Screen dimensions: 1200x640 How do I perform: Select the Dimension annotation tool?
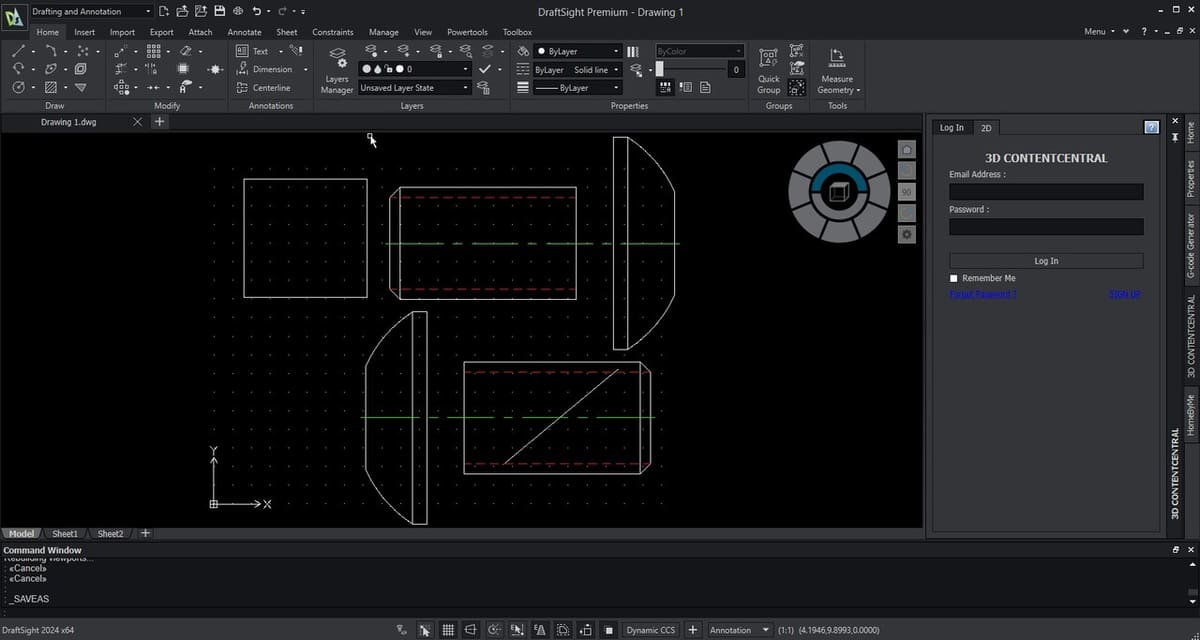pos(273,69)
